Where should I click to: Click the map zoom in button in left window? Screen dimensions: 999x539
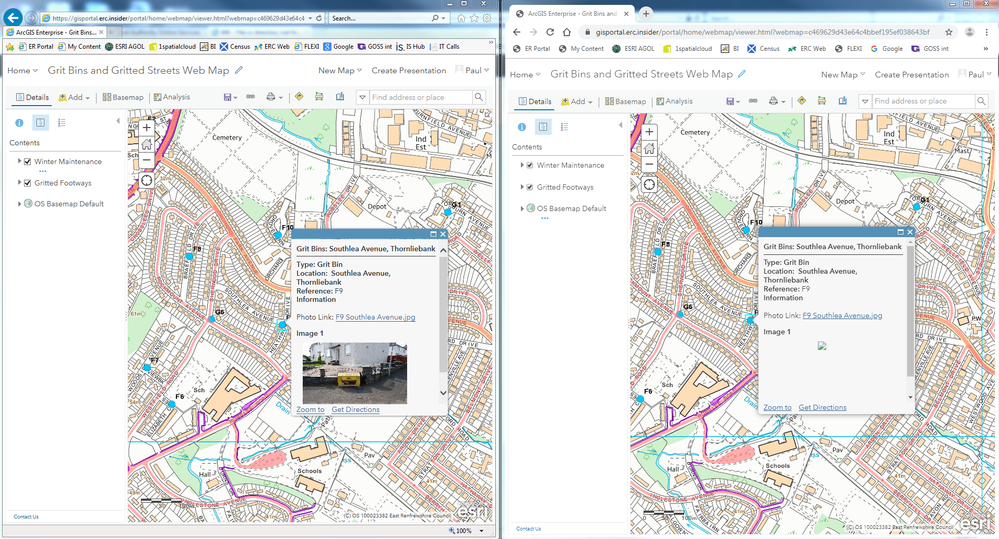pos(147,128)
